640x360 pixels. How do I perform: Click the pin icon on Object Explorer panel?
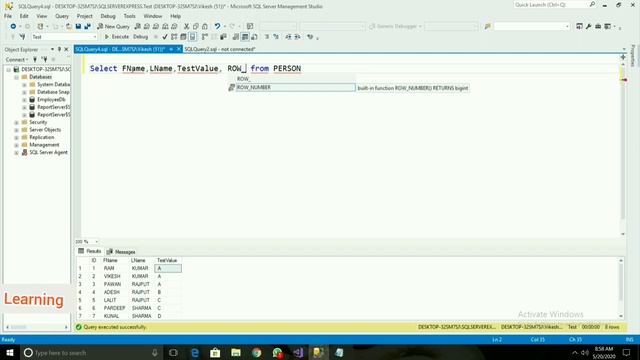coord(59,49)
